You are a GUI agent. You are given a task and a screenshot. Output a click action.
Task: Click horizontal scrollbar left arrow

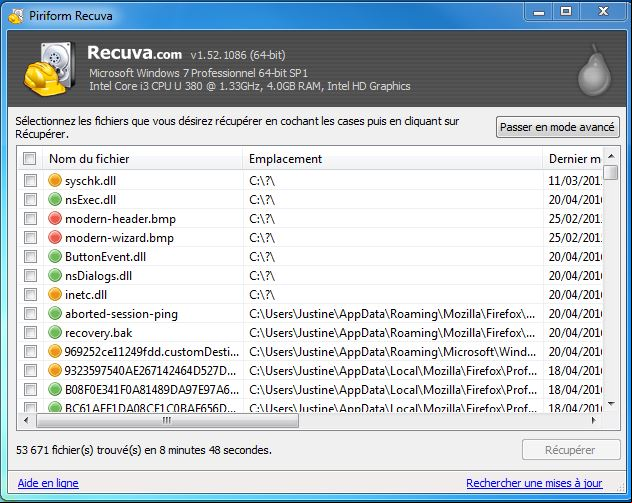pyautogui.click(x=26, y=420)
